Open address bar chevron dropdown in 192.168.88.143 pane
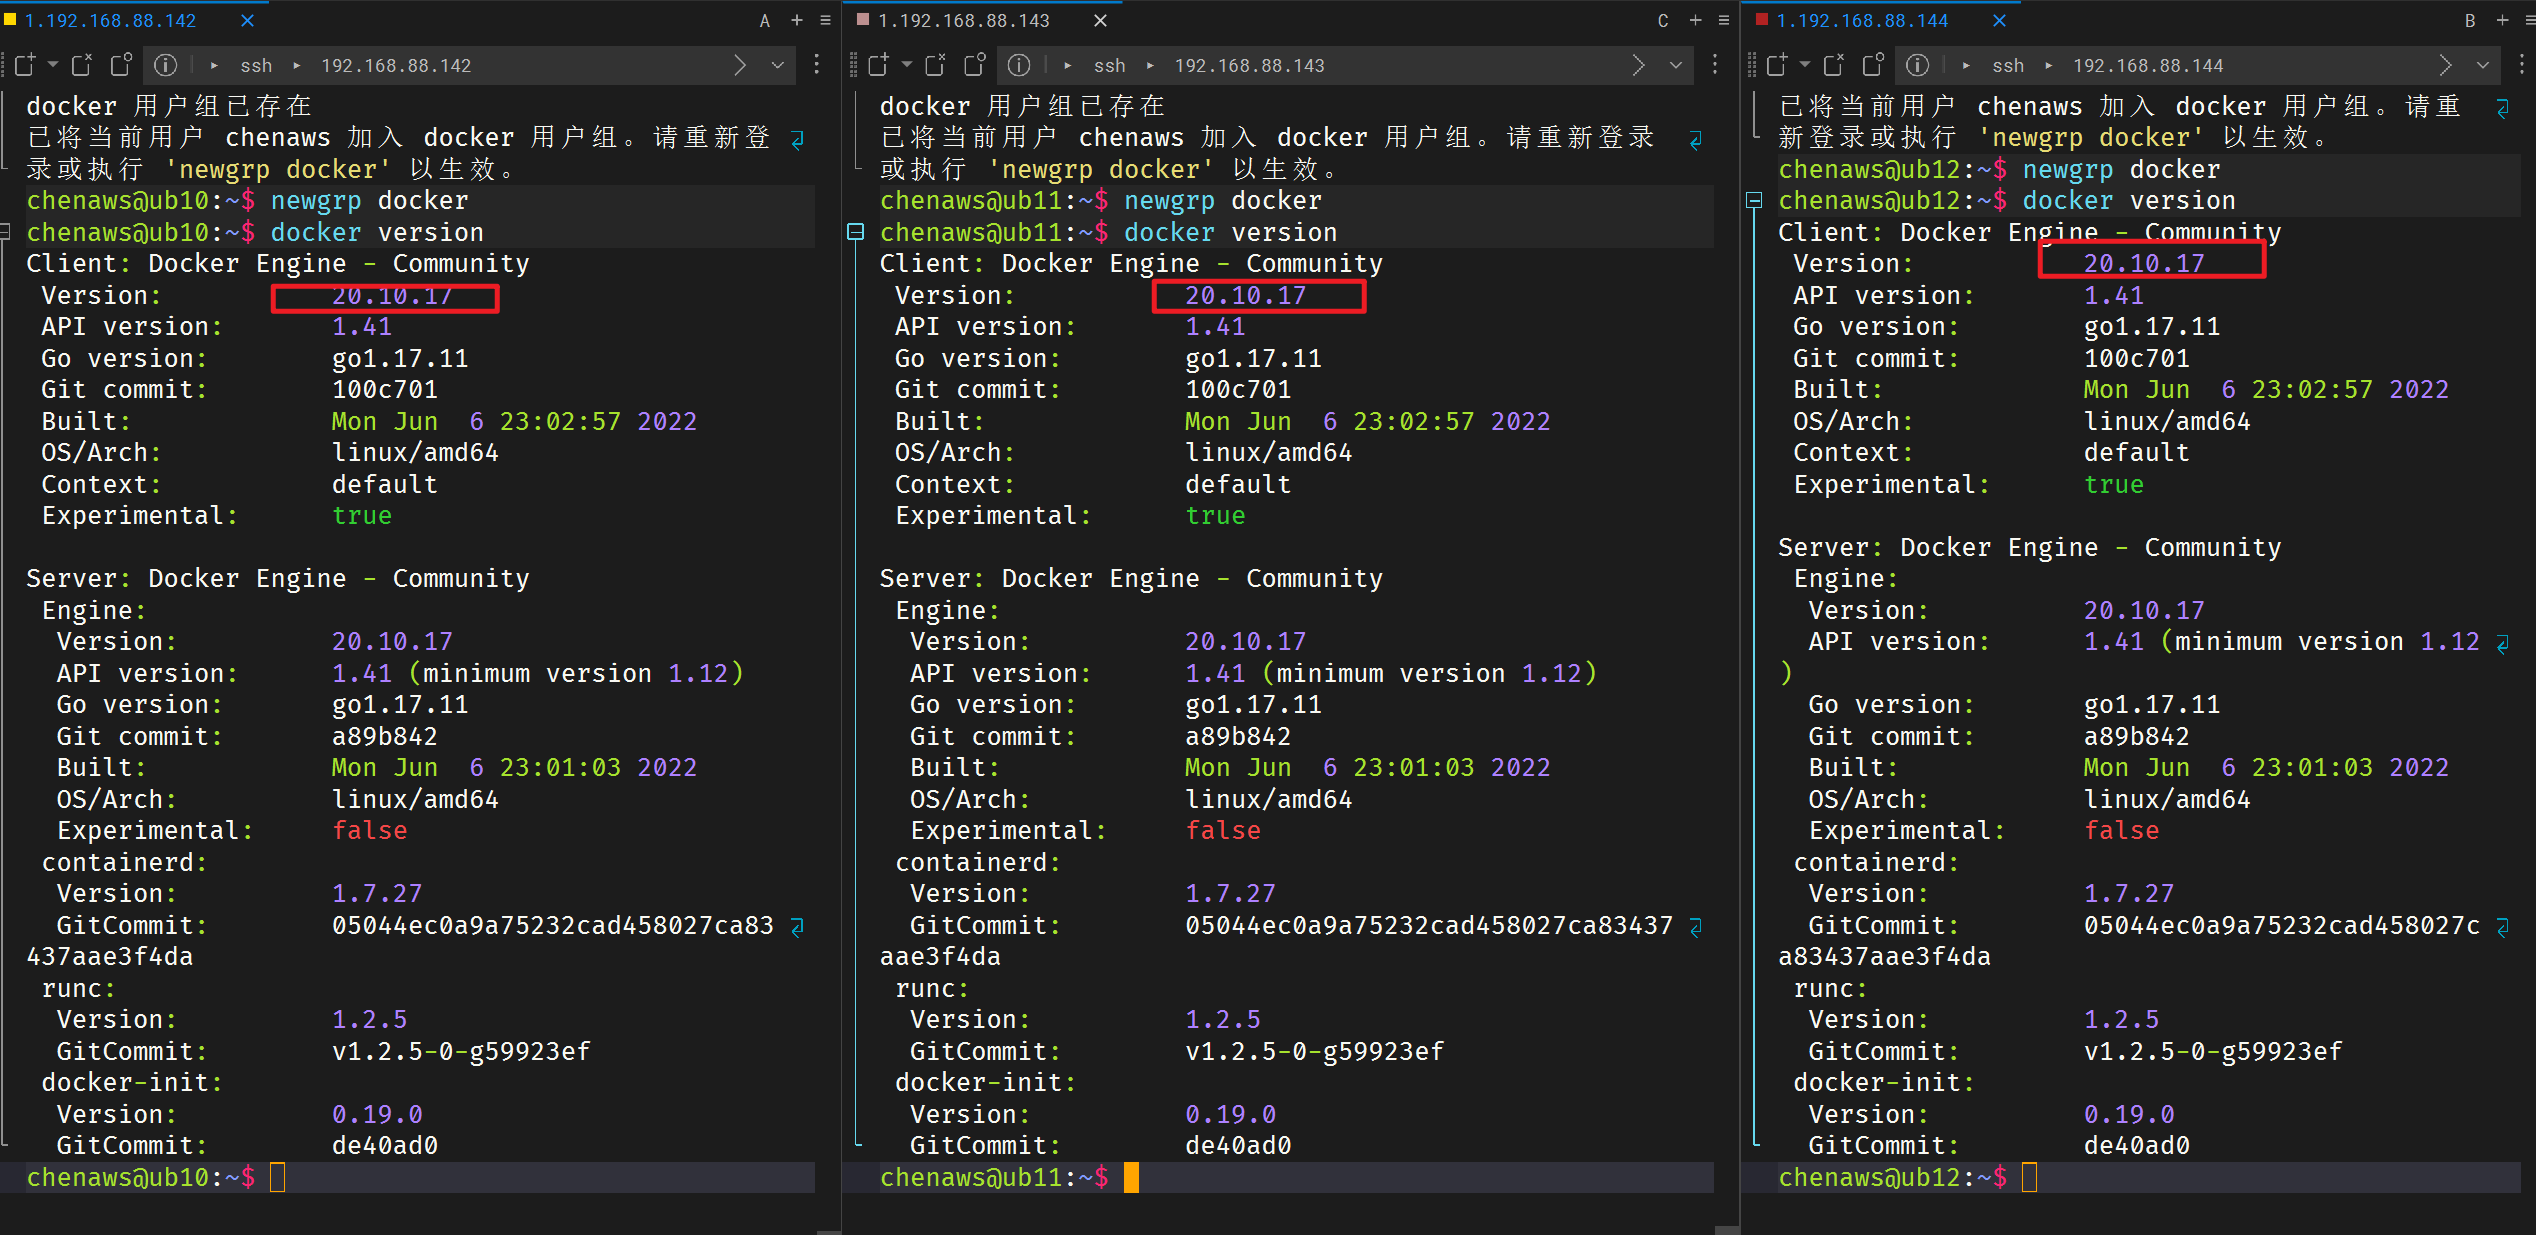 (1676, 65)
